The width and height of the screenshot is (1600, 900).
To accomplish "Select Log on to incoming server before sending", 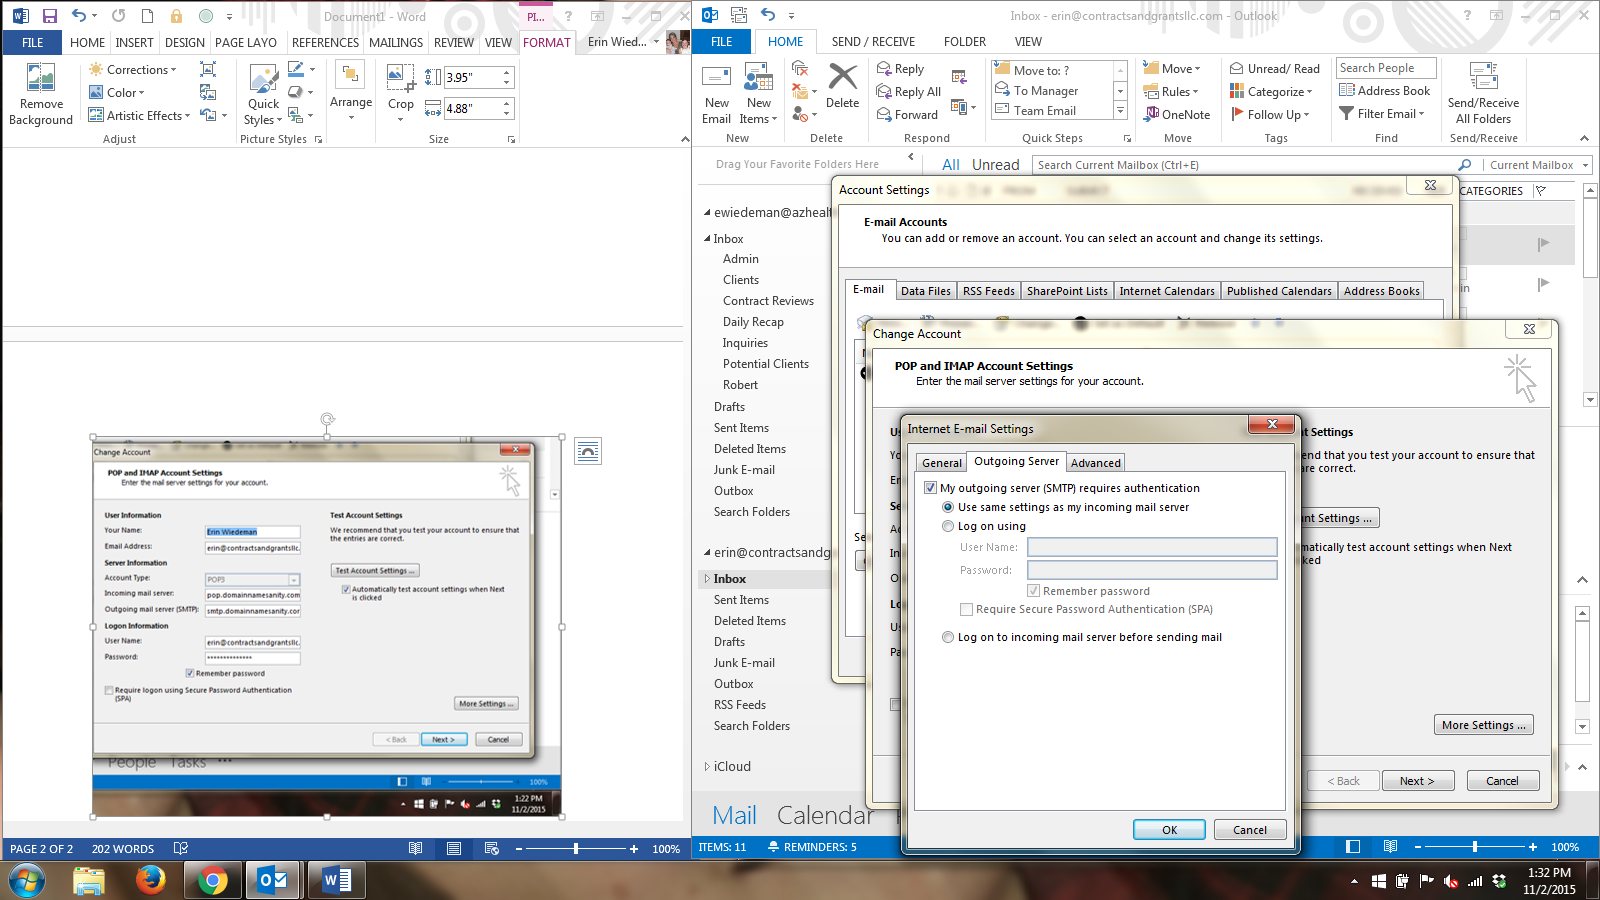I will 948,637.
